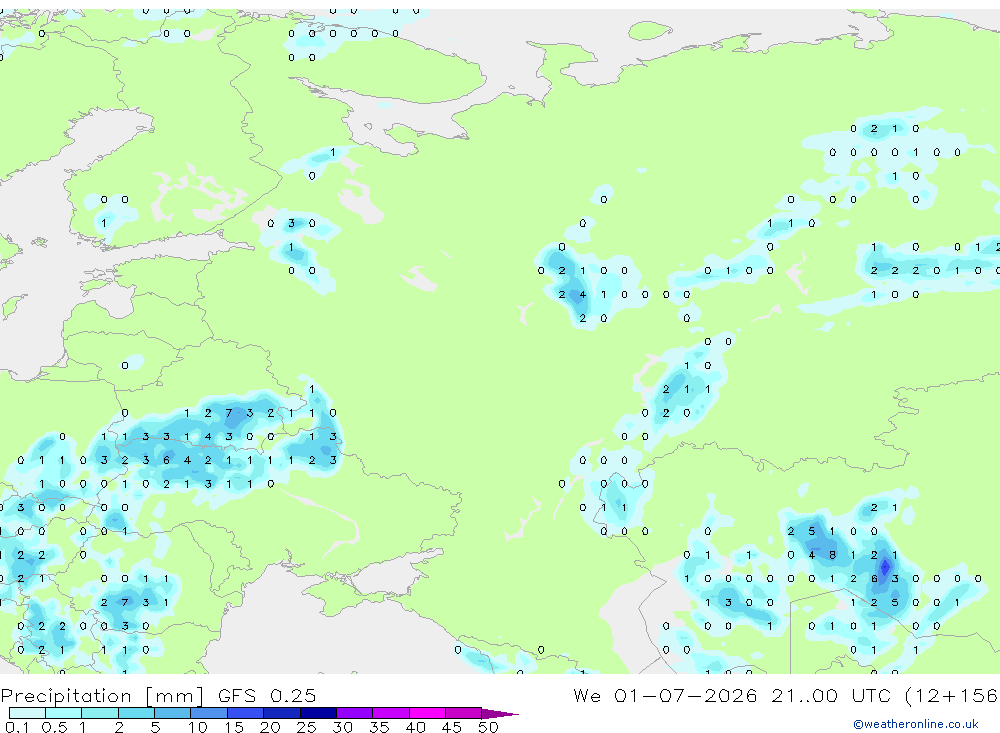Click the 0.1–0.5 mm palest cyan legend swatch
Screen dimensions: 1000x733
point(27,713)
